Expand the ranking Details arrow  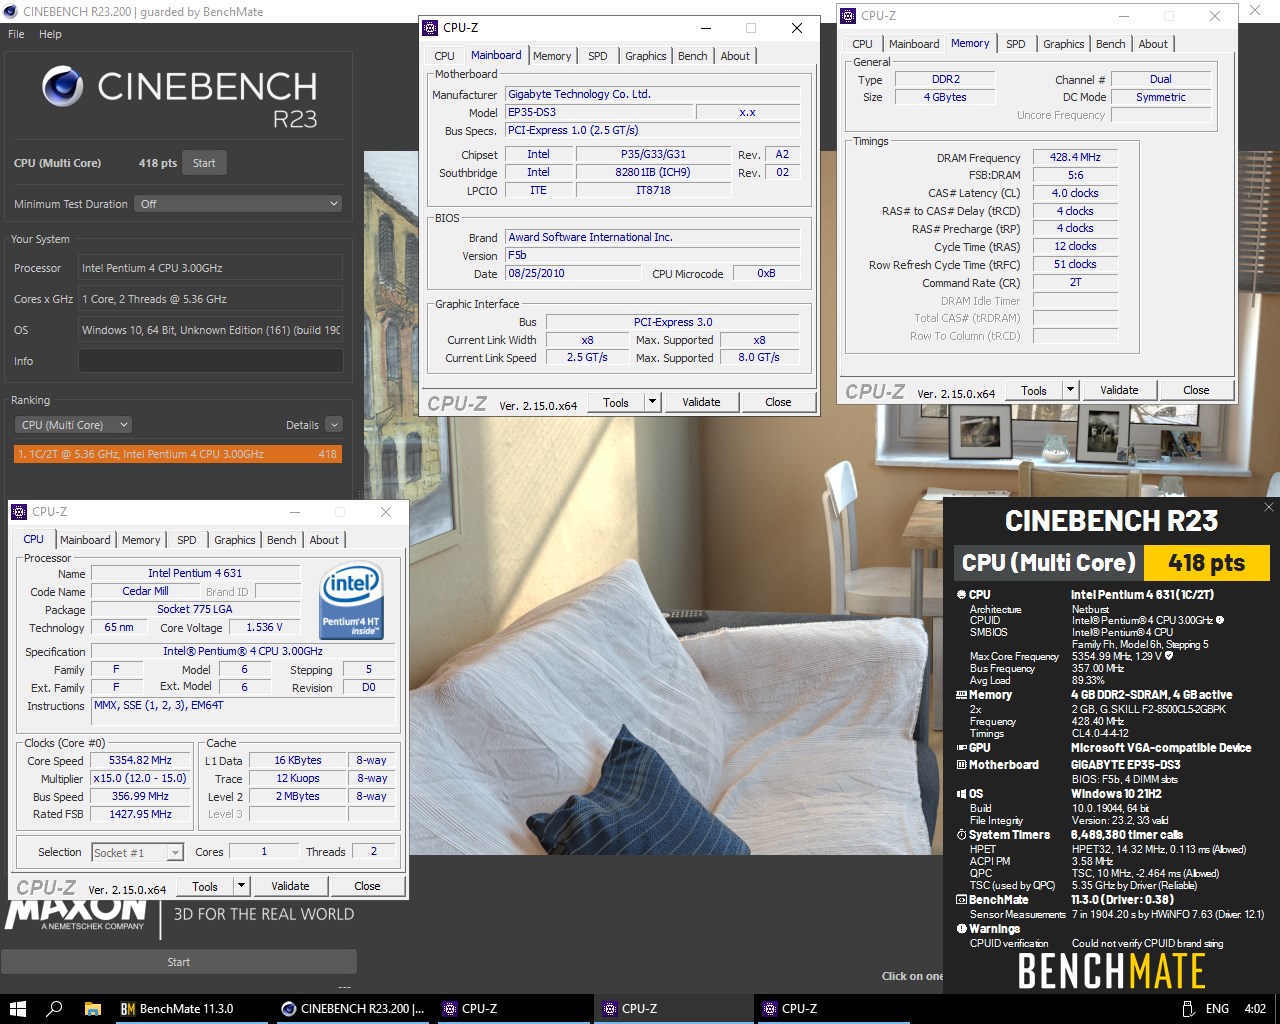coord(334,425)
